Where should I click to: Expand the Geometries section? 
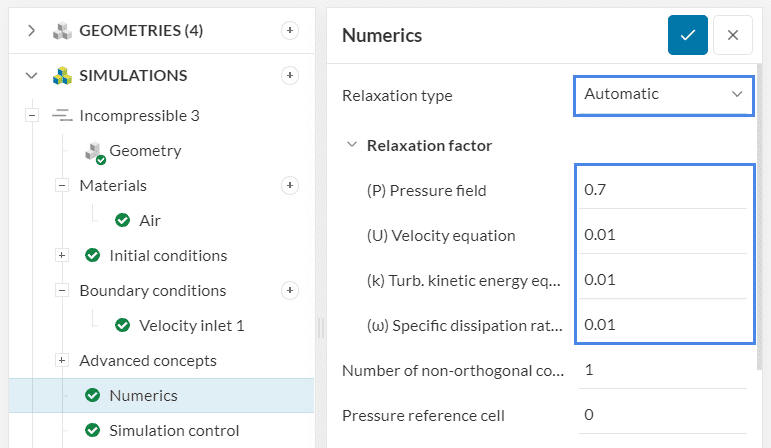click(31, 31)
